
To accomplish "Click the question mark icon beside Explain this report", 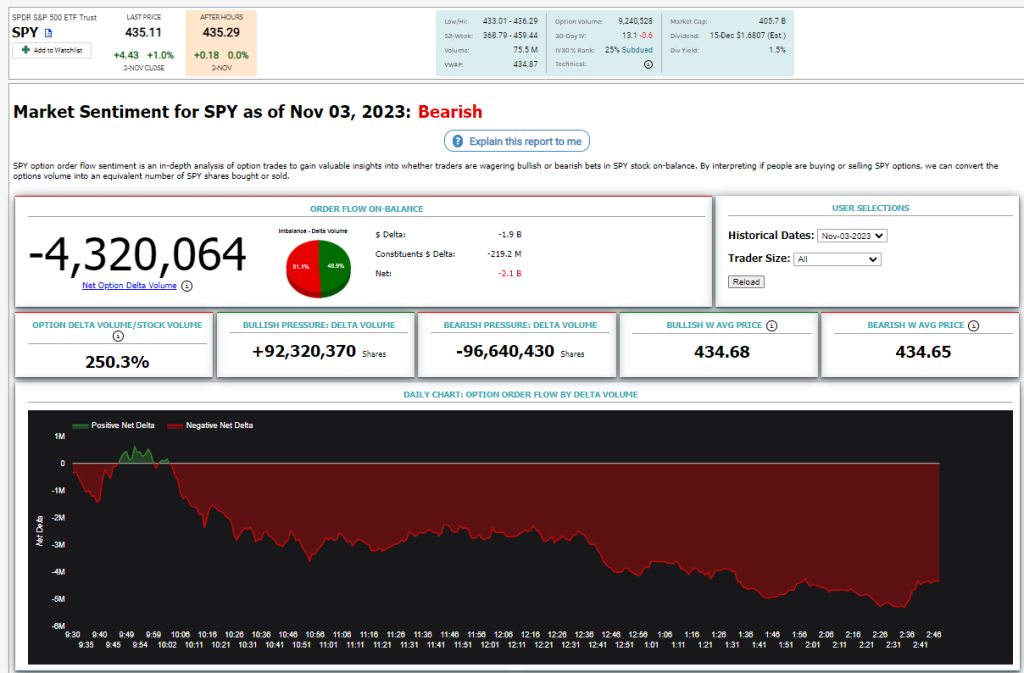I will (x=458, y=141).
